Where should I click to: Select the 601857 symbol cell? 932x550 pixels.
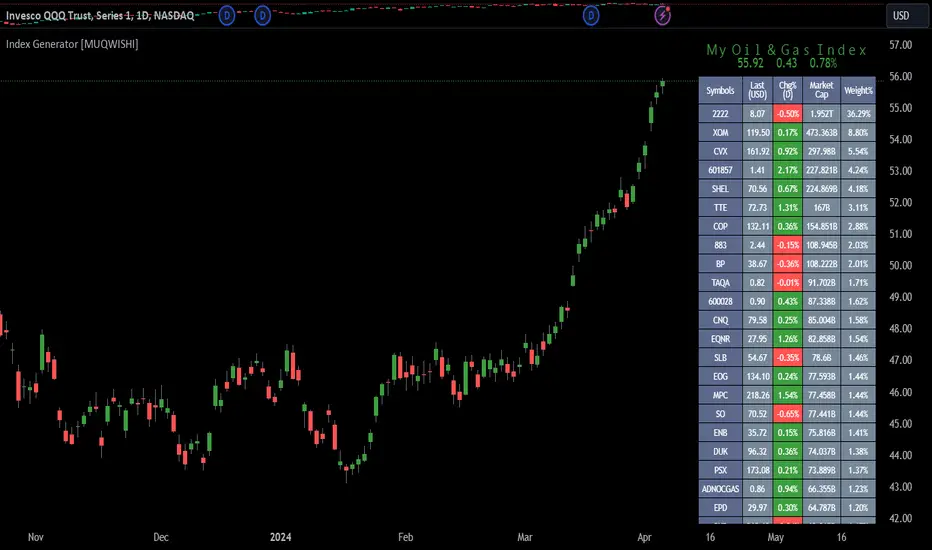(720, 170)
